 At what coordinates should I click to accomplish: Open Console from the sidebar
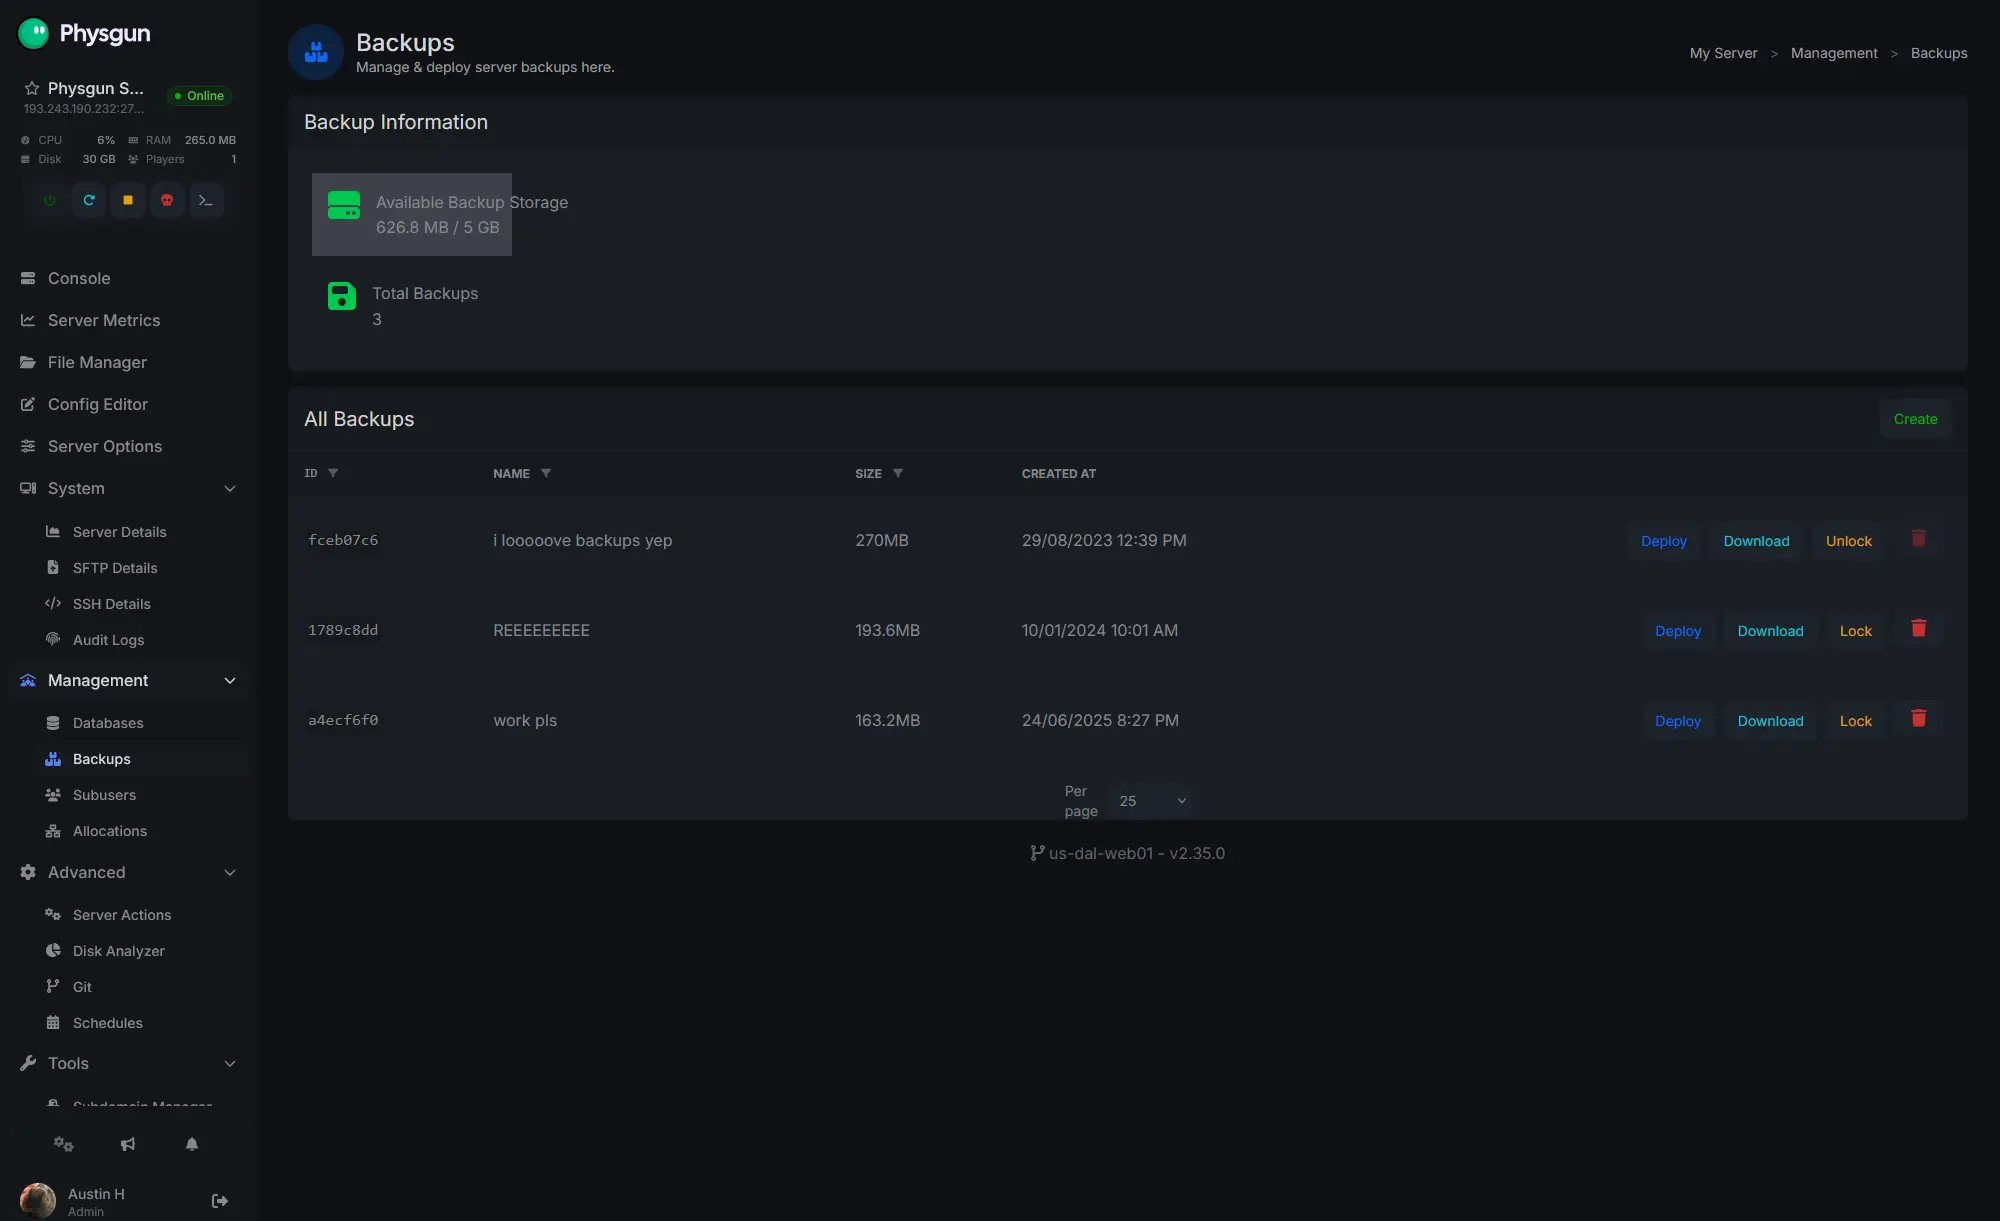[128, 278]
